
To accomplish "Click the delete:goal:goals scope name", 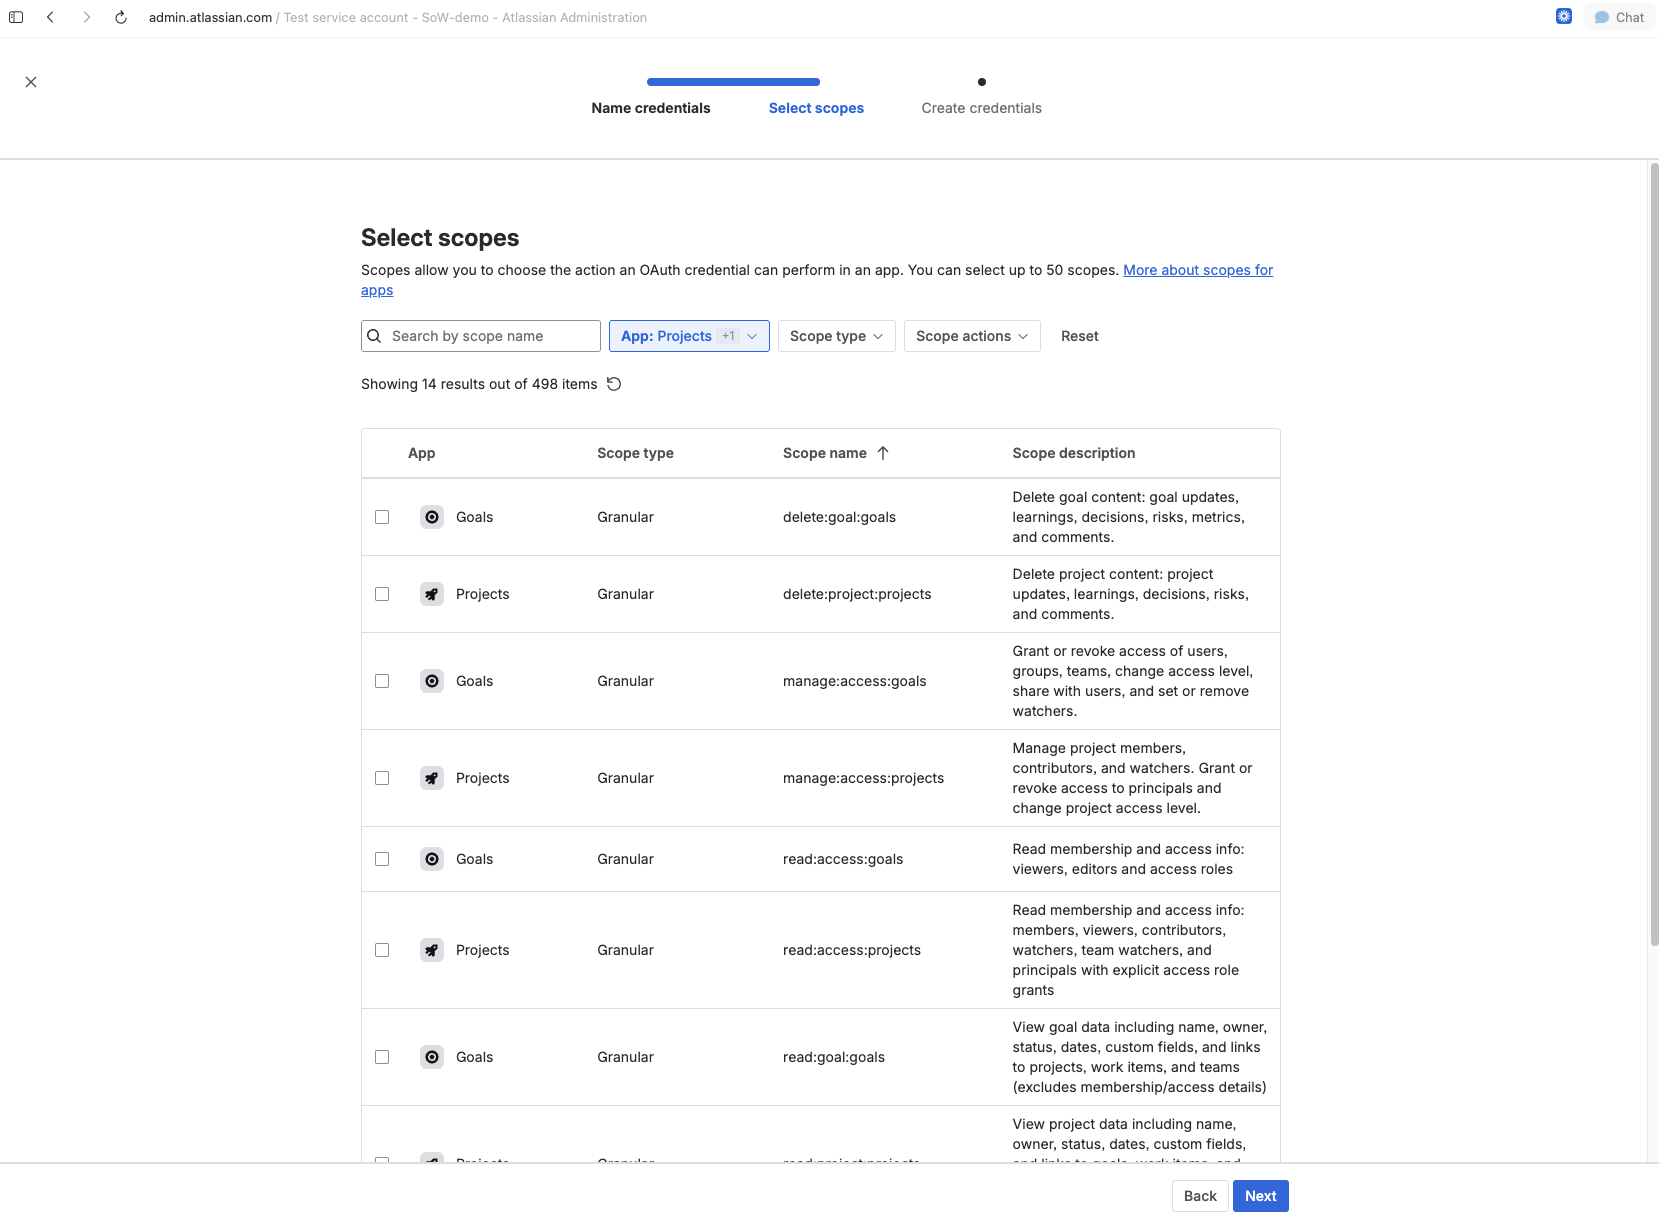I will 839,517.
